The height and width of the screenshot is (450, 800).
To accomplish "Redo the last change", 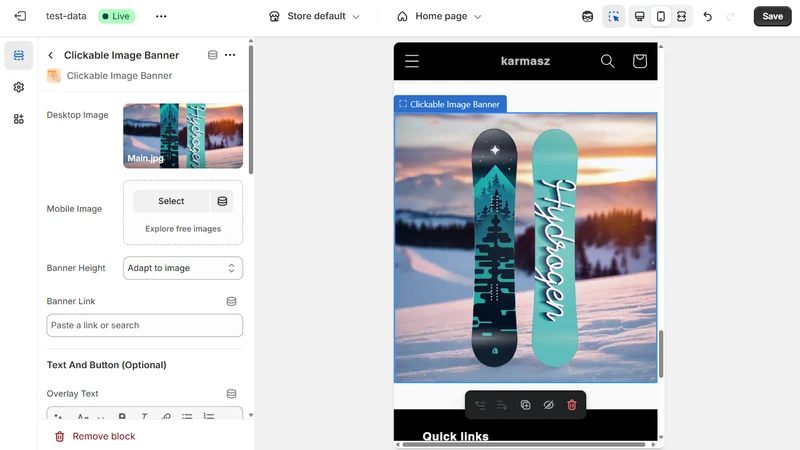I will pyautogui.click(x=731, y=16).
